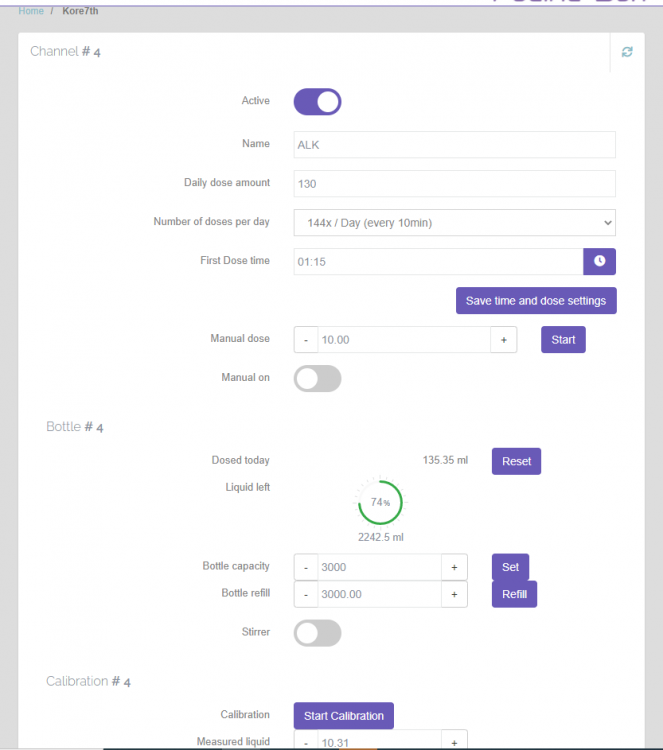663x750 pixels.
Task: Decrease manual dose with minus button
Action: pos(306,340)
